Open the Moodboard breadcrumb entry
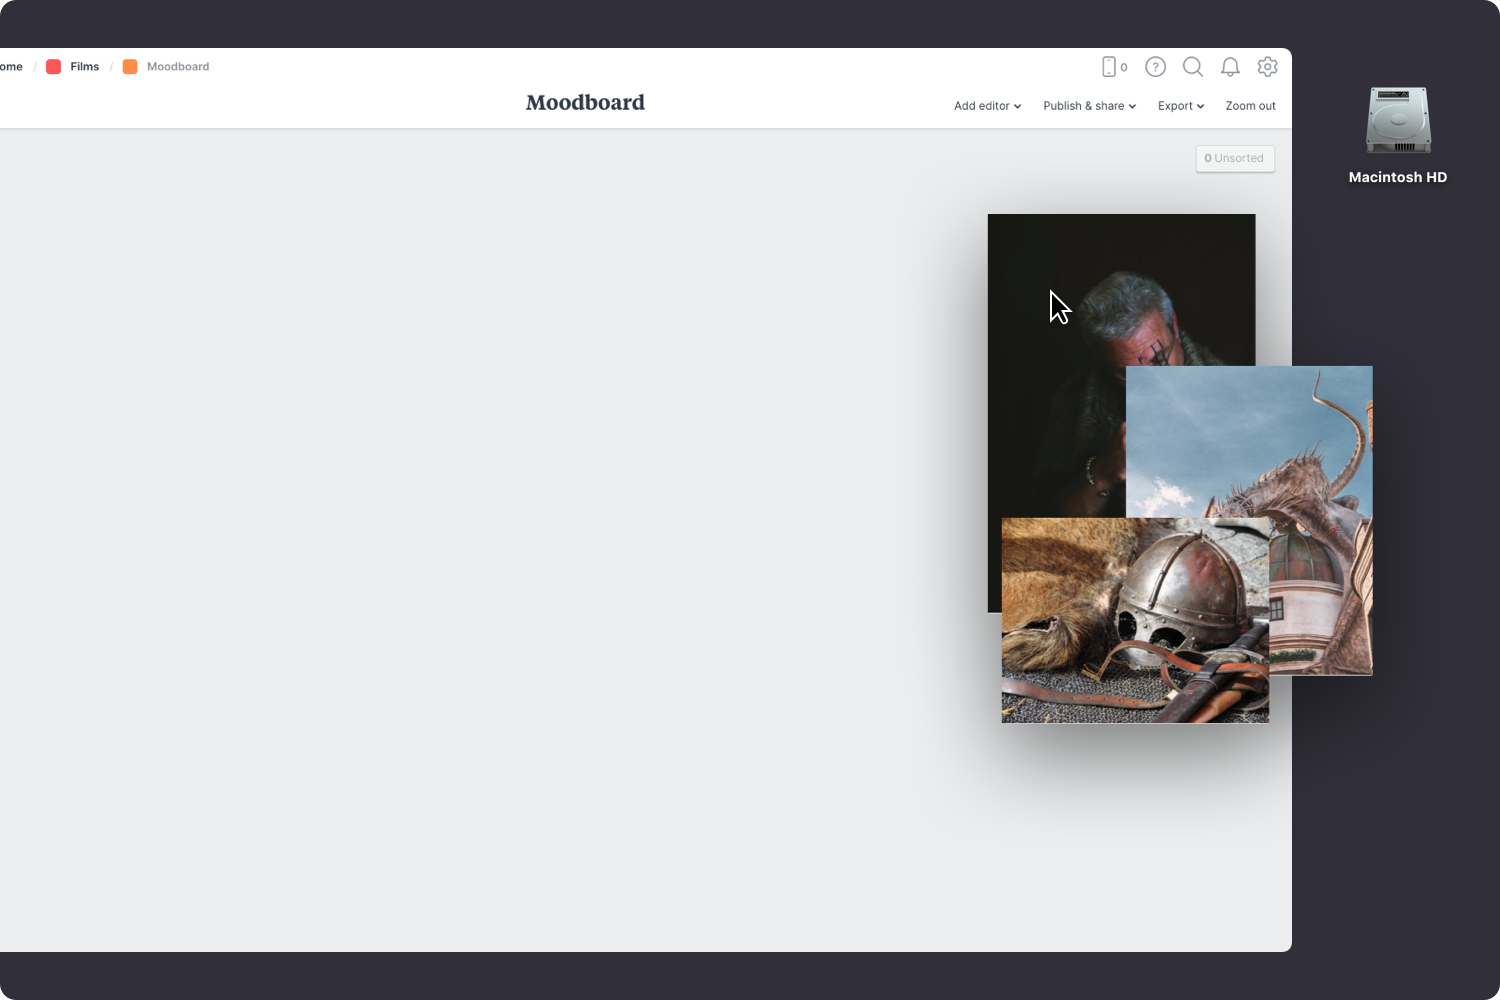 178,66
